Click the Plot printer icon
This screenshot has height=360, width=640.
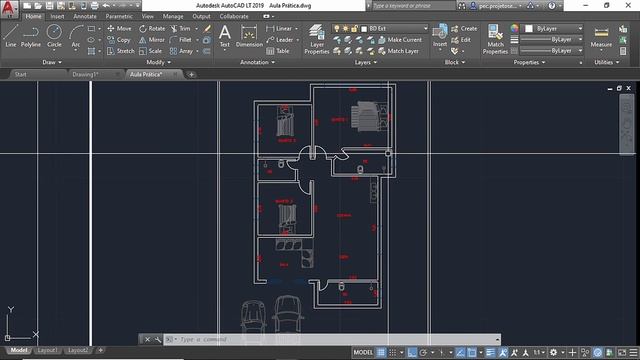point(94,6)
